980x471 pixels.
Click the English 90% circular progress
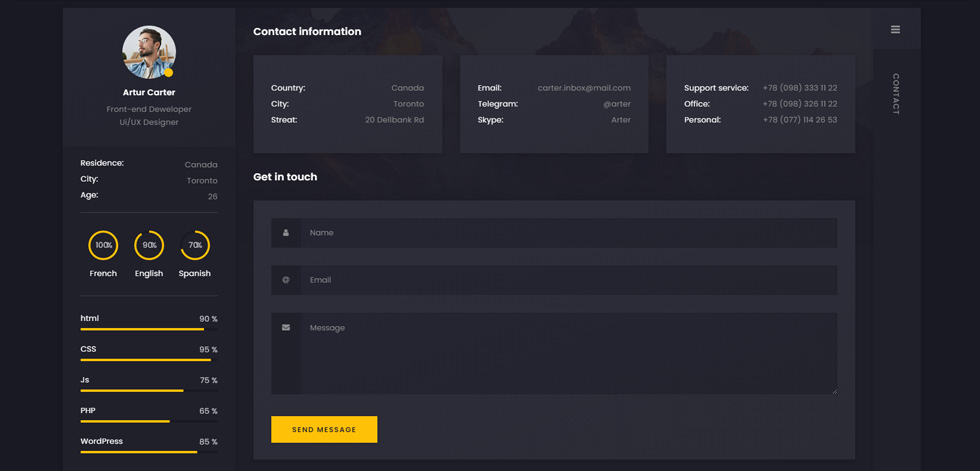pos(149,245)
